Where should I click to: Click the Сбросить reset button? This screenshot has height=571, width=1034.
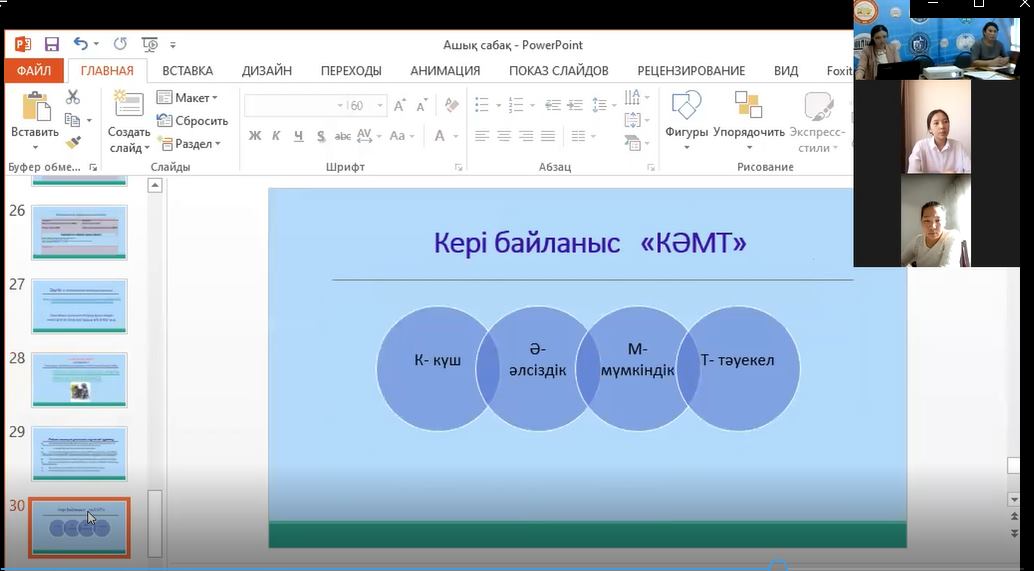tap(193, 121)
